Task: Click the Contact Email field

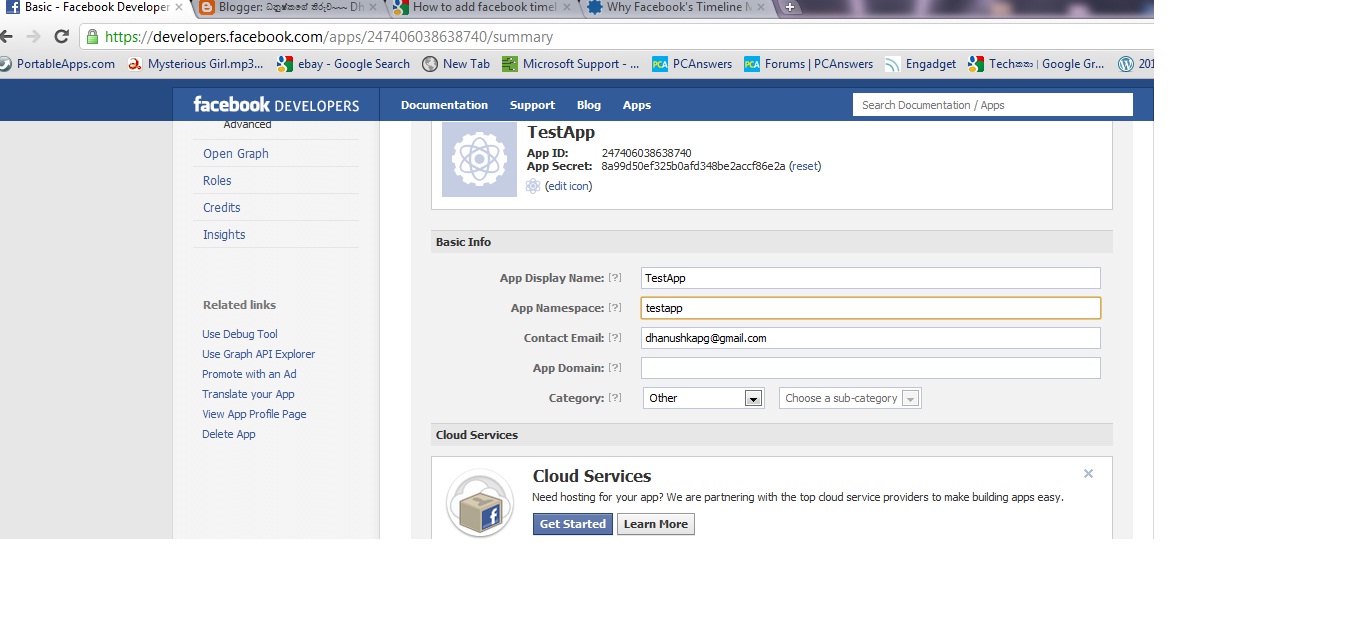Action: click(871, 338)
